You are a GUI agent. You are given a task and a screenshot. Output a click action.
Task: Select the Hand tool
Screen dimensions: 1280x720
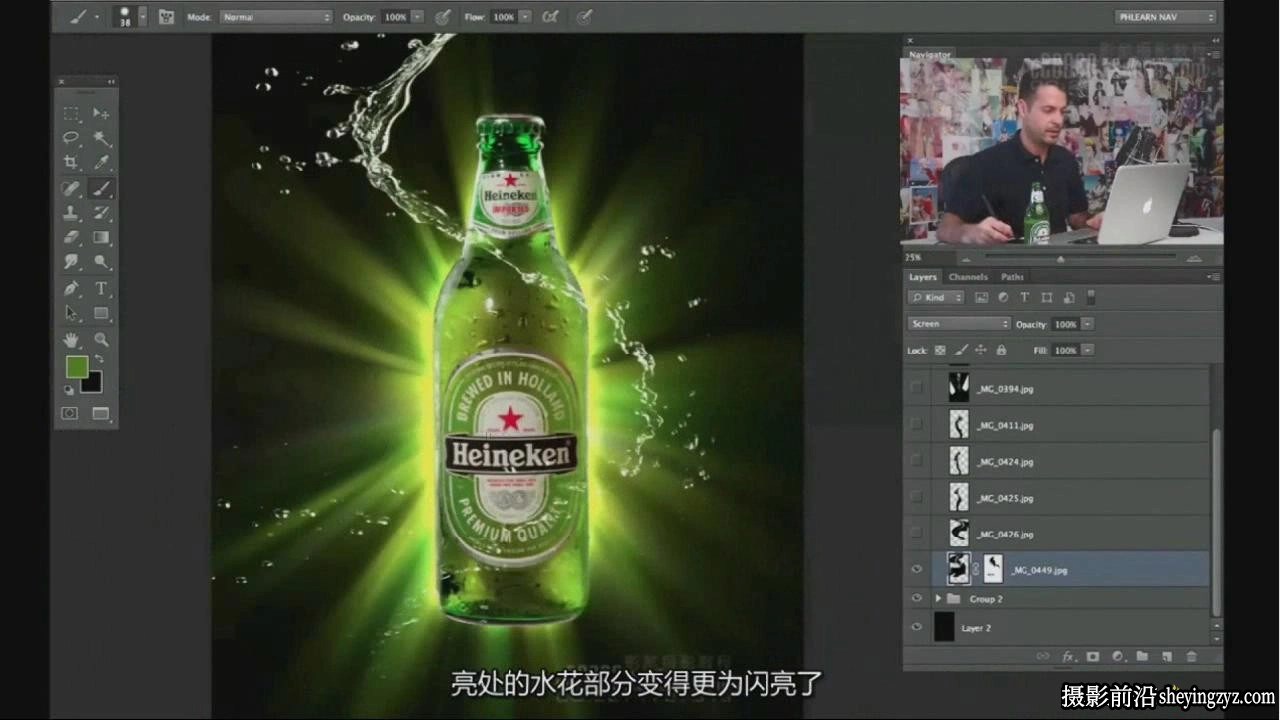click(71, 340)
